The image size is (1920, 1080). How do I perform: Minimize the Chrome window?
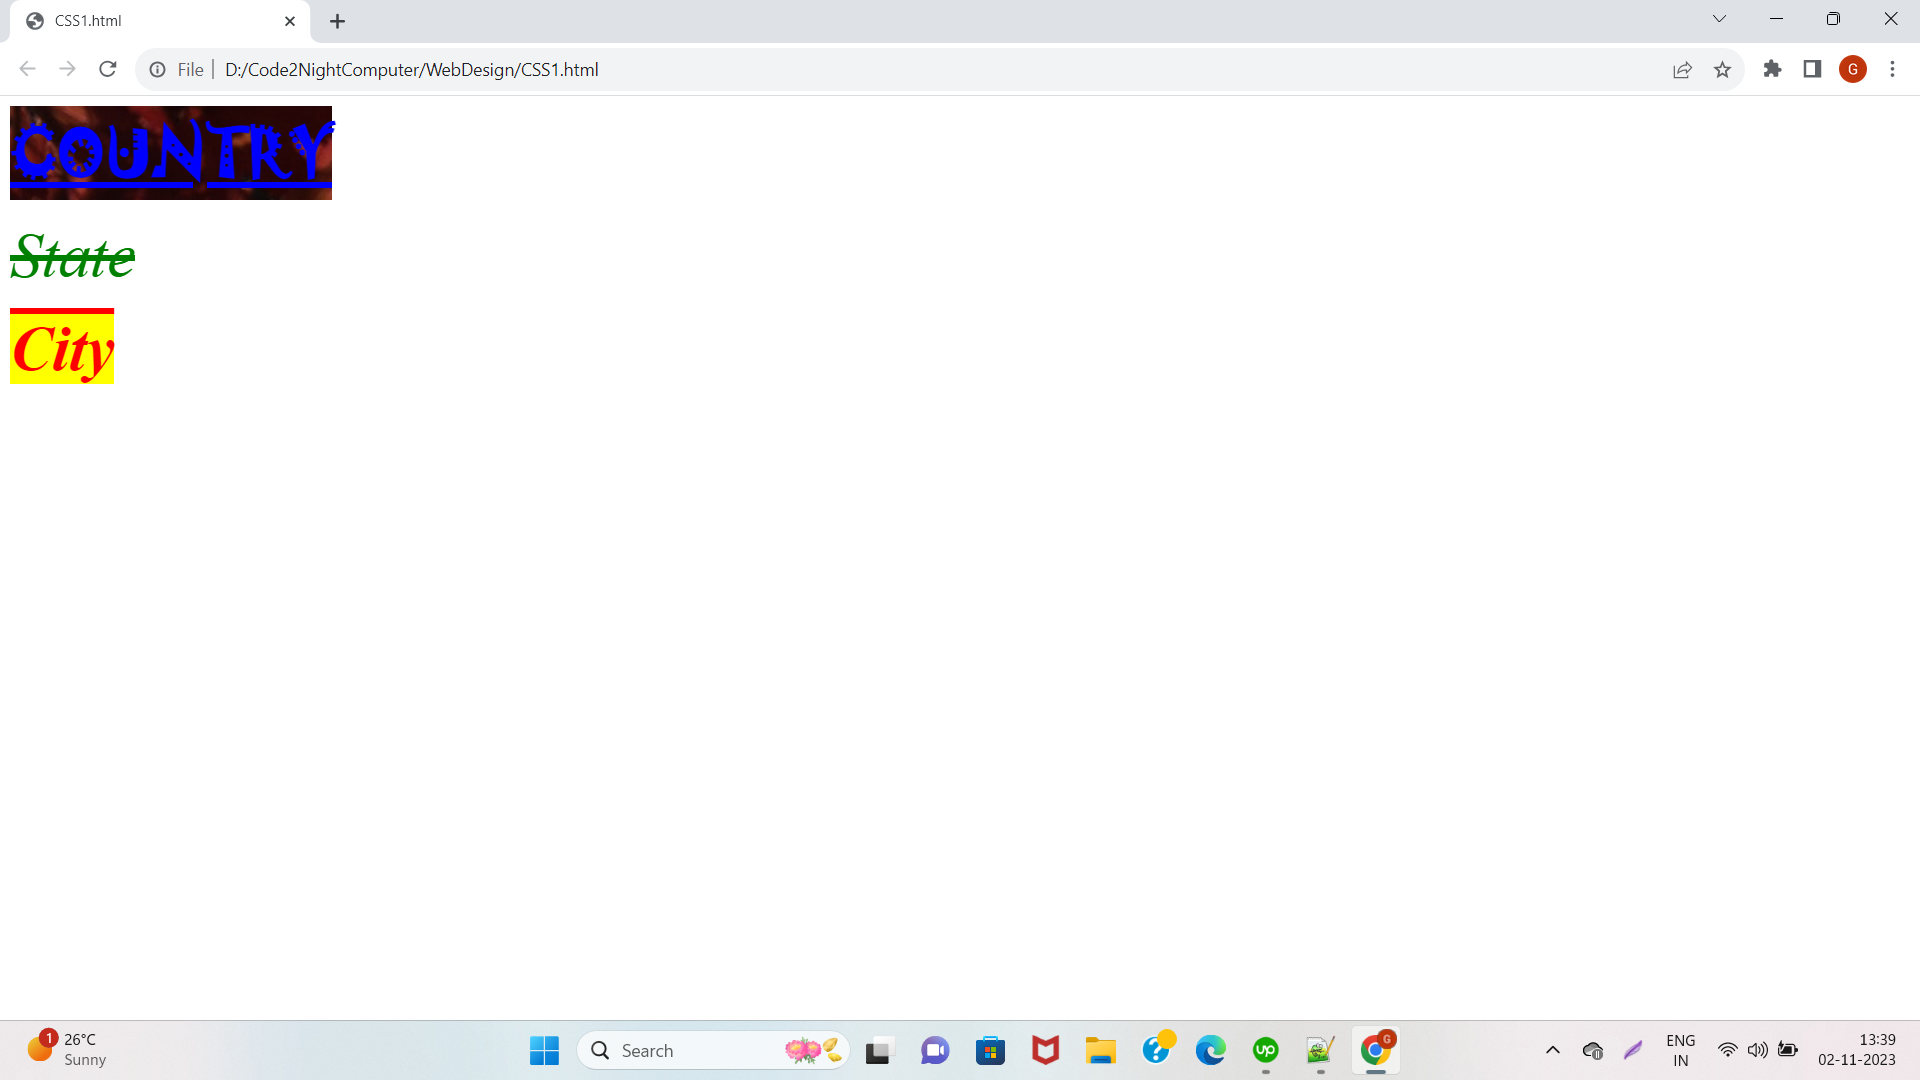pos(1777,19)
